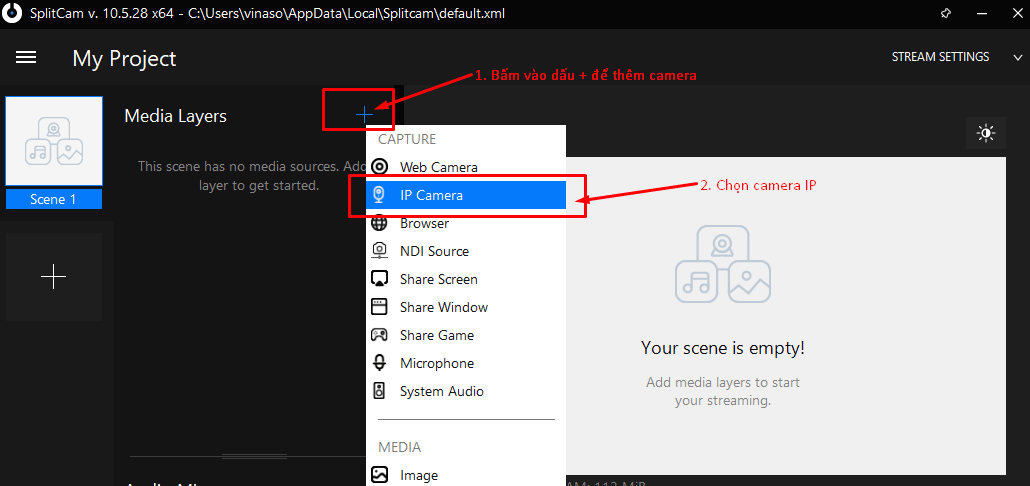Choose Image under Media section
The height and width of the screenshot is (486, 1030).
click(418, 475)
